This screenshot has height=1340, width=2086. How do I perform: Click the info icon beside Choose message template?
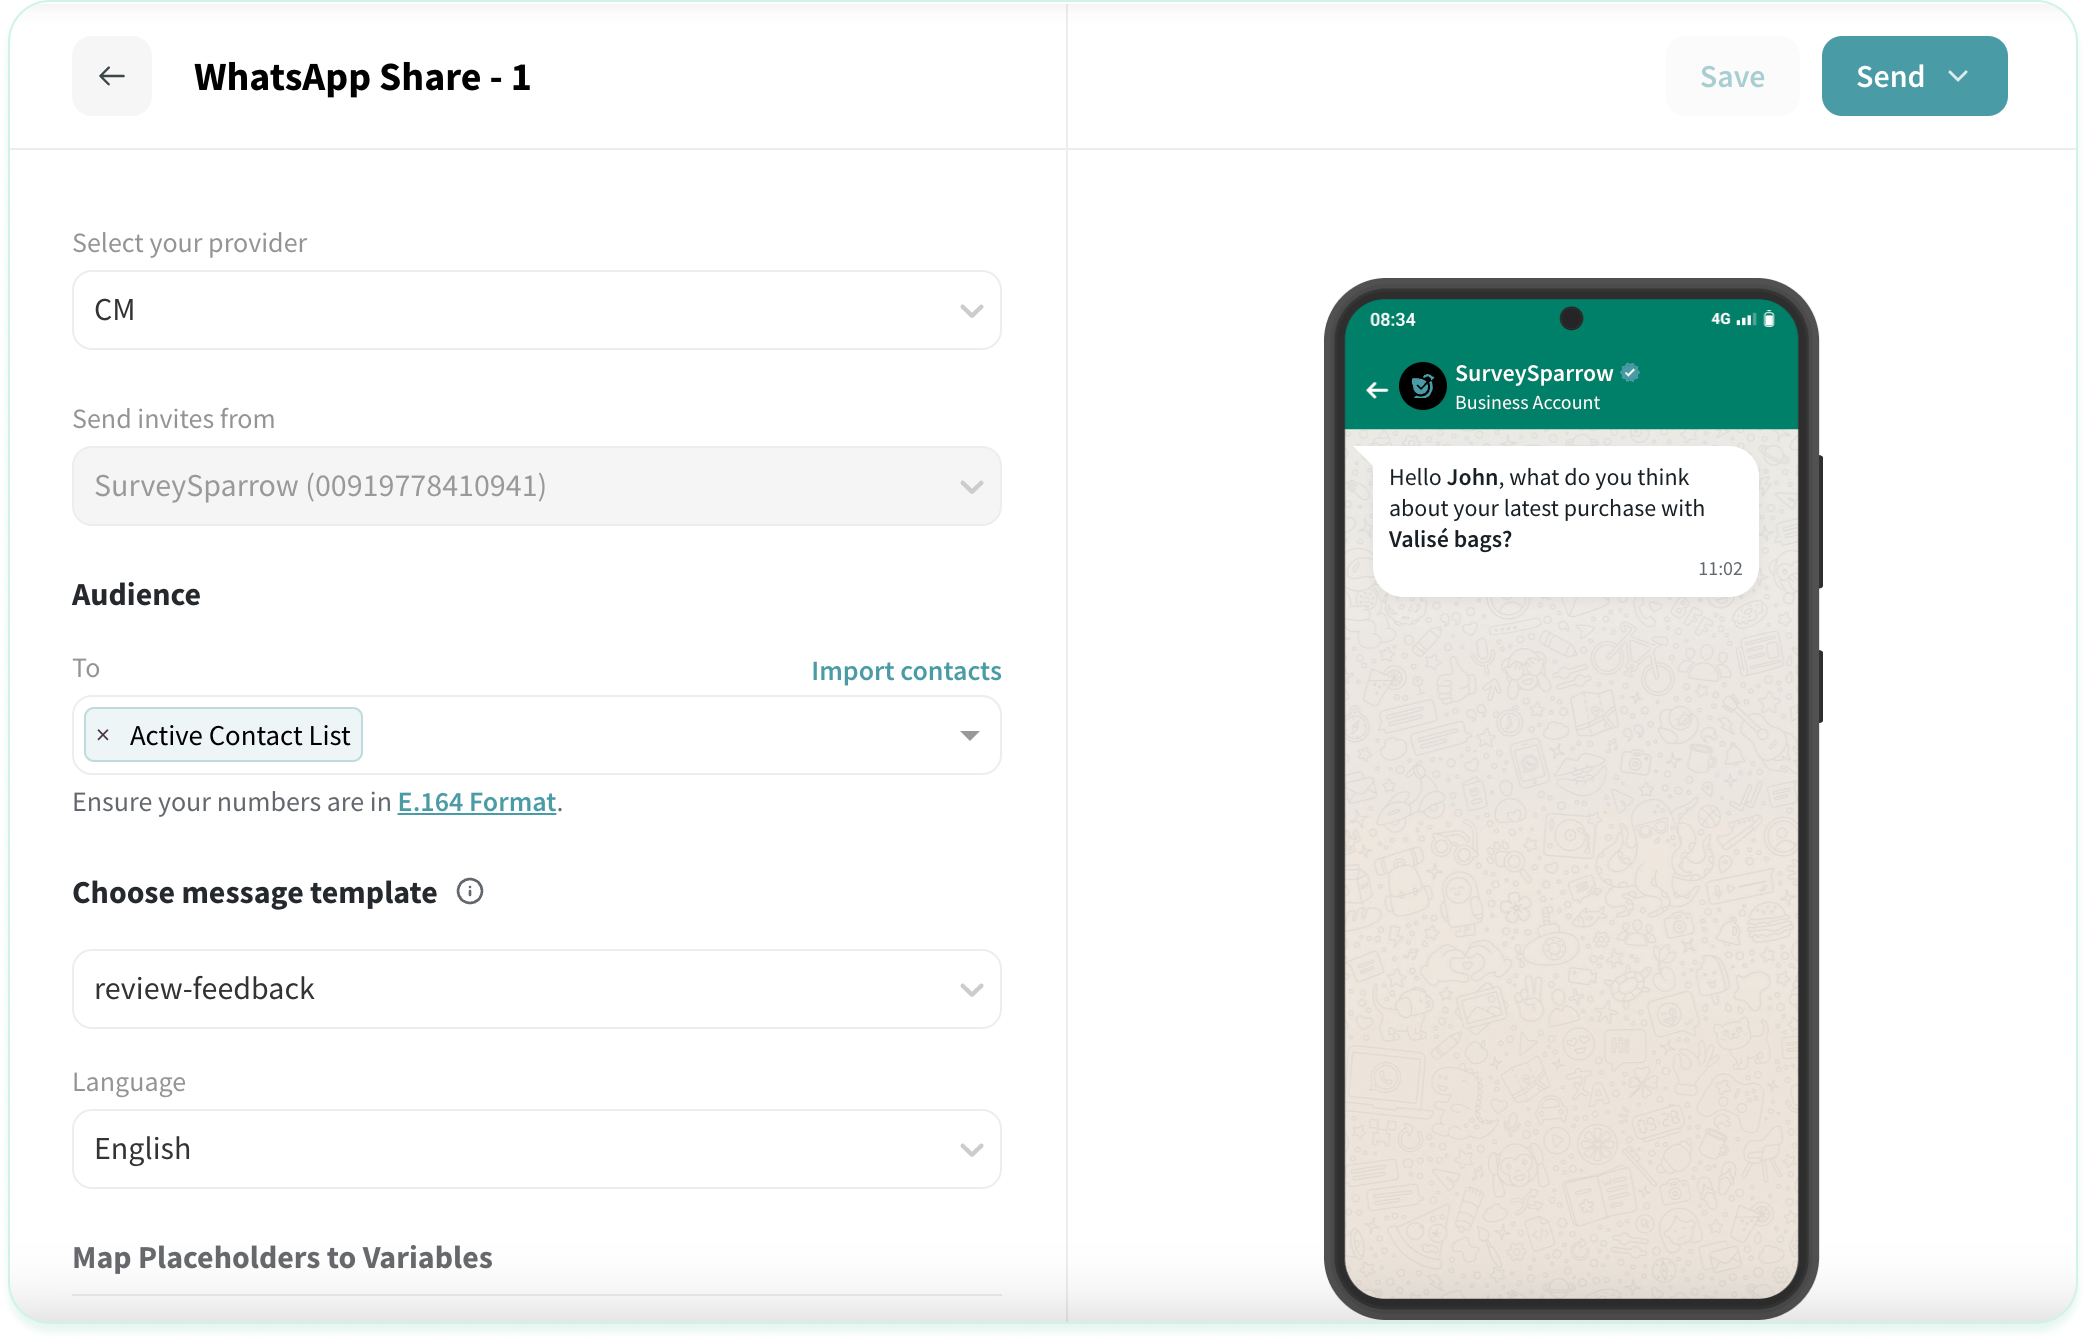click(x=470, y=891)
